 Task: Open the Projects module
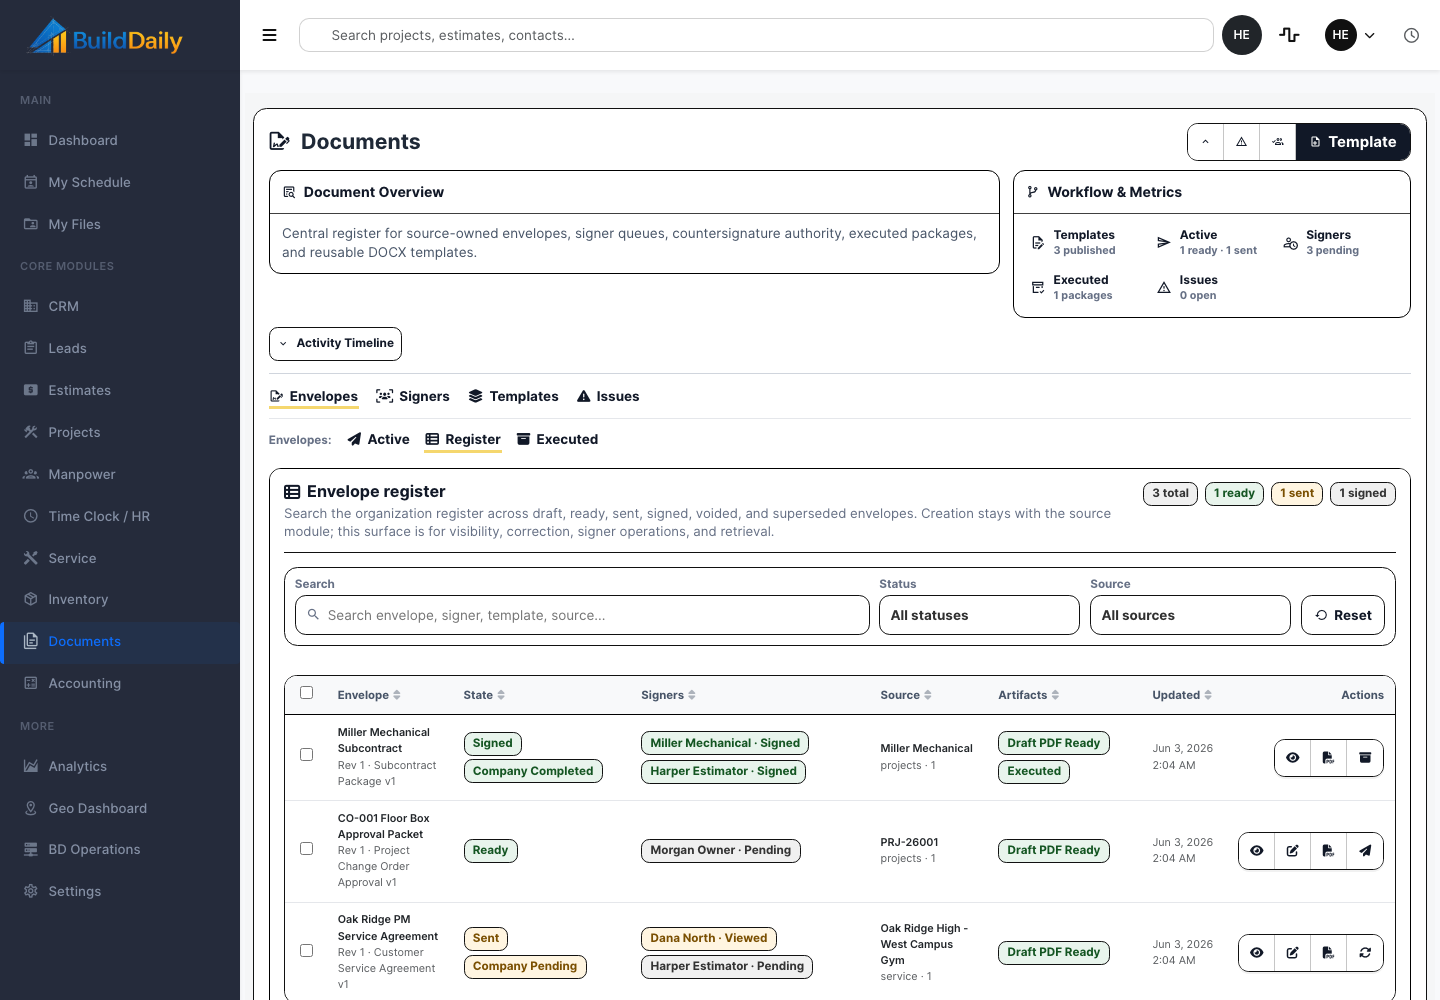(120, 432)
